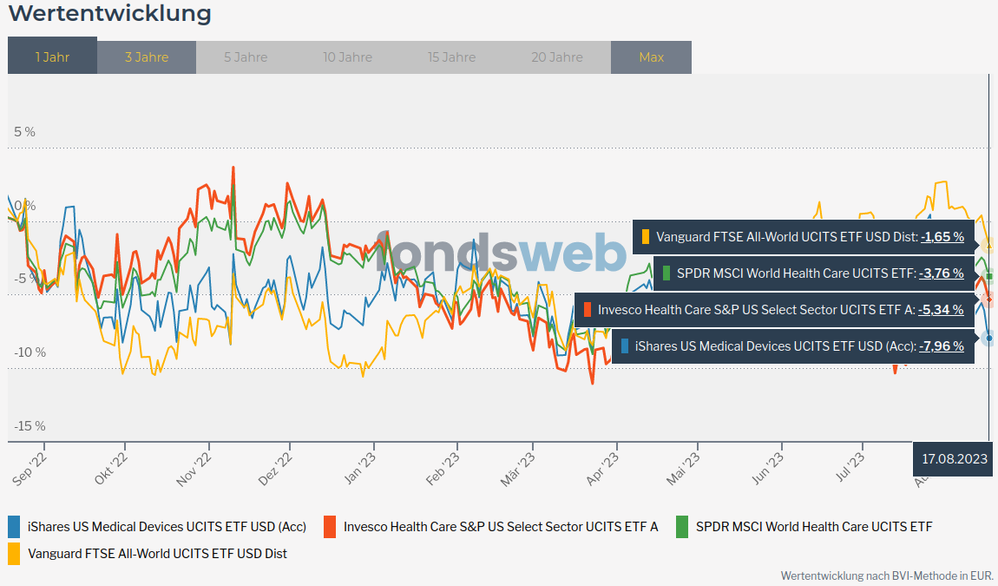Click the Invesco -5,34 % tooltip value

click(x=942, y=310)
